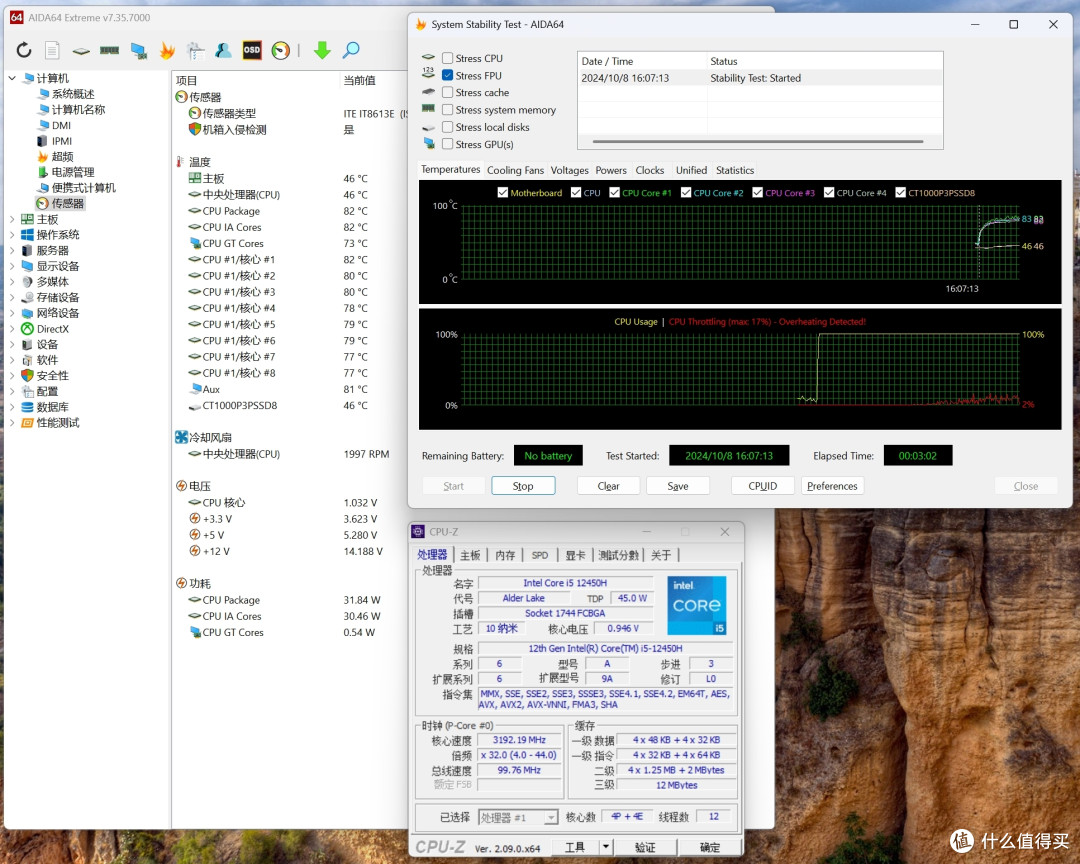
Task: Click the 机箱入侵检测 shield icon row
Action: coord(195,130)
